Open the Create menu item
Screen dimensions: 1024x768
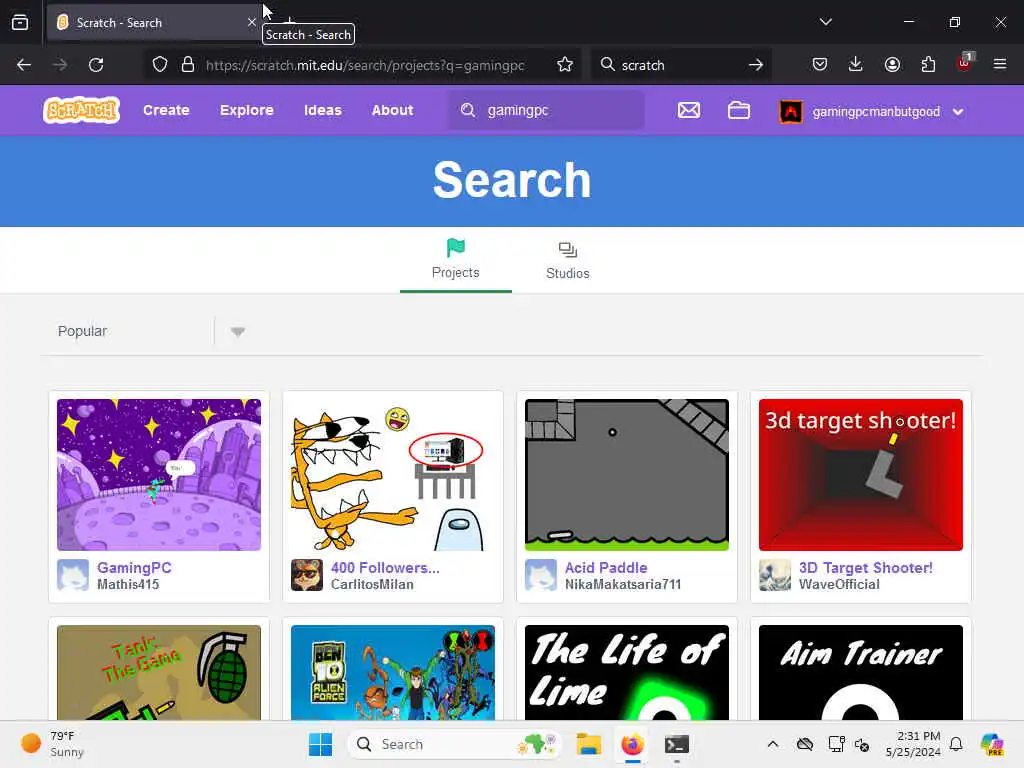pyautogui.click(x=167, y=110)
